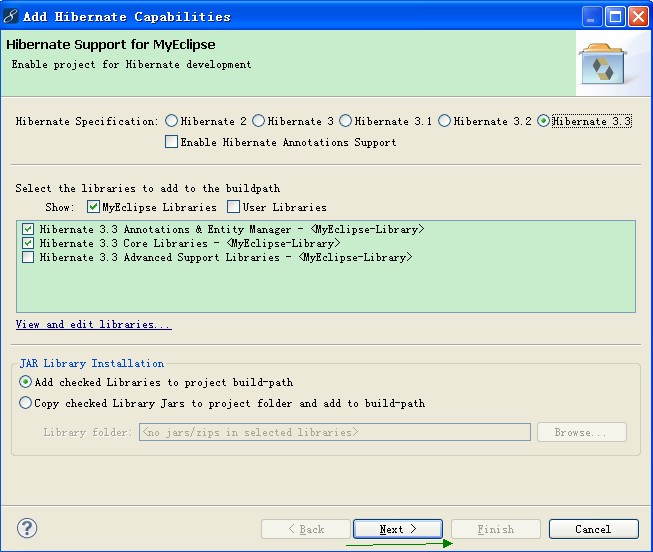Maximize the Add Hibernate Capabilities window
653x552 pixels.
[615, 17]
